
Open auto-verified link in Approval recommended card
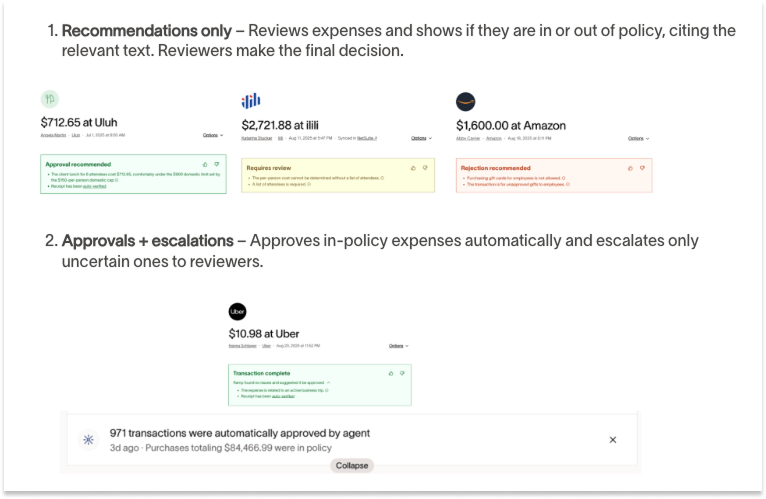(x=94, y=186)
